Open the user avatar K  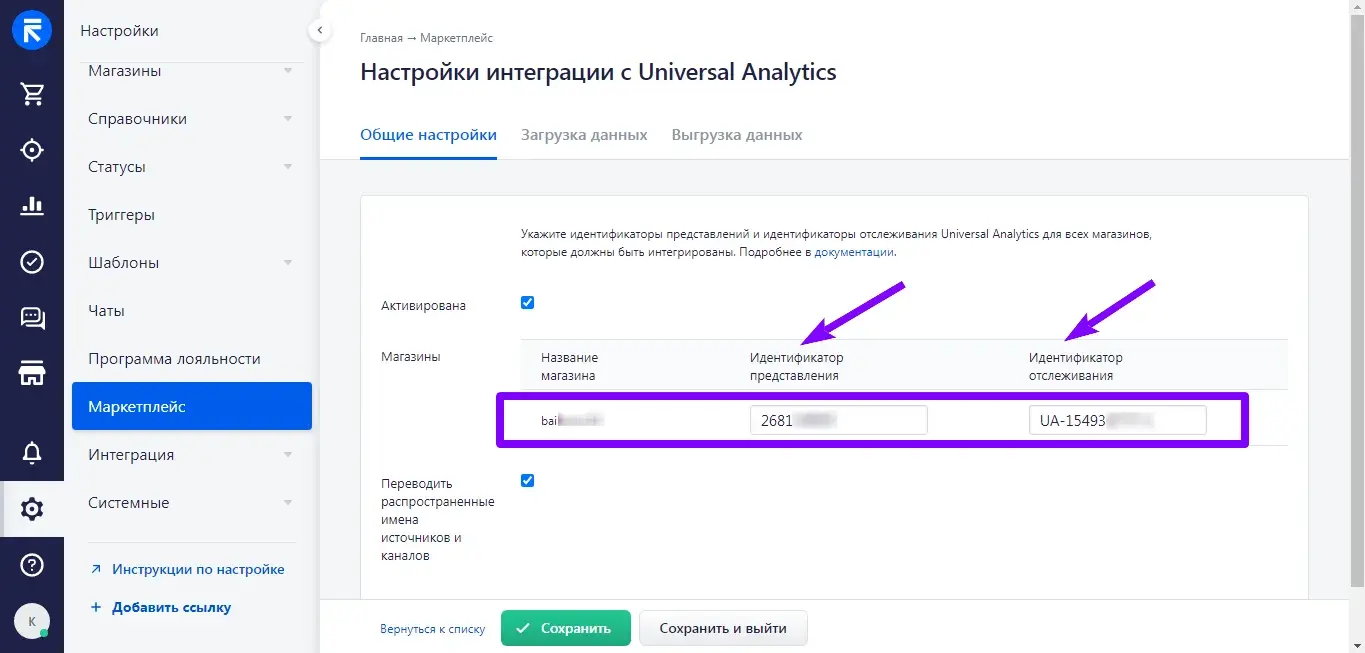32,621
